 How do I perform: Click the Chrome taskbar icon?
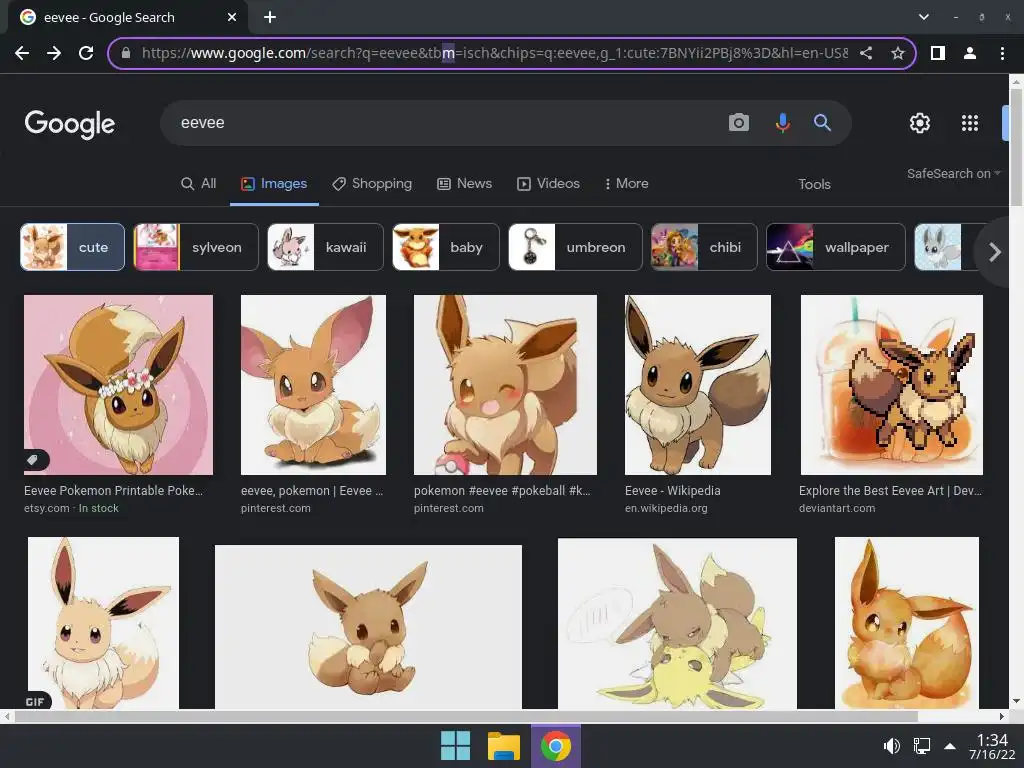[x=555, y=746]
